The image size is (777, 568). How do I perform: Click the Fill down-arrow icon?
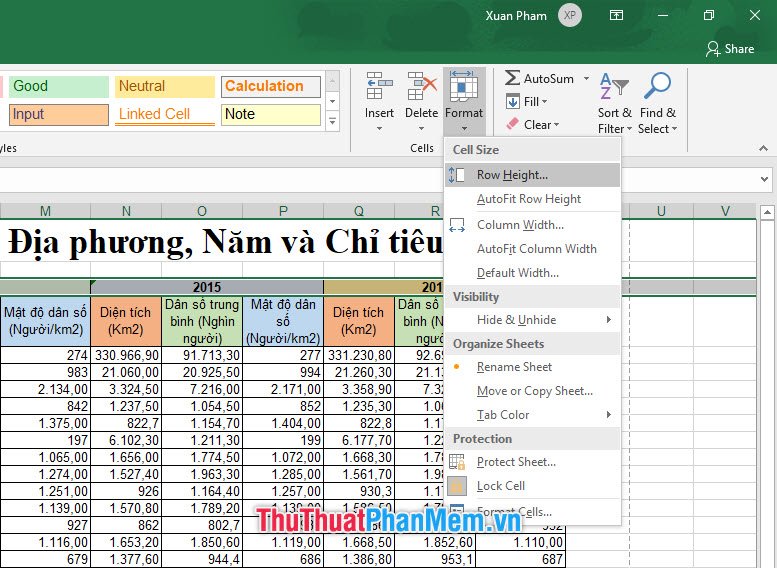513,102
